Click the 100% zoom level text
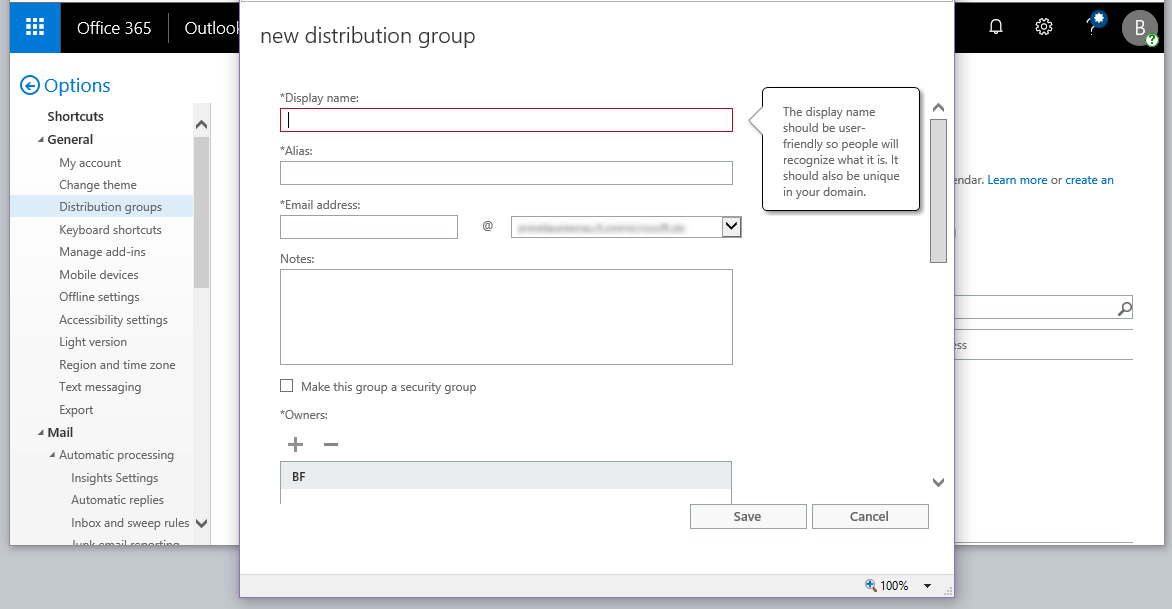Viewport: 1172px width, 609px height. coord(894,586)
